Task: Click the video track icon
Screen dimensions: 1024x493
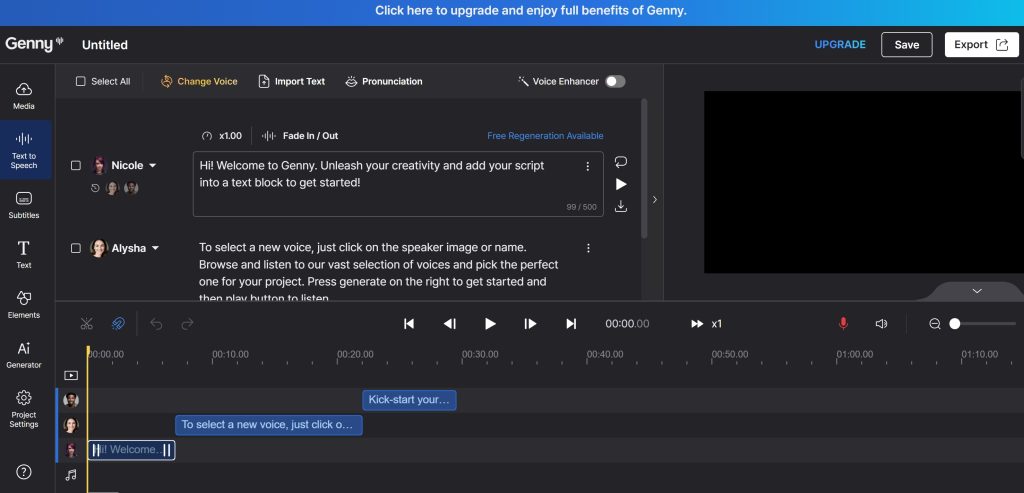Action: tap(71, 375)
